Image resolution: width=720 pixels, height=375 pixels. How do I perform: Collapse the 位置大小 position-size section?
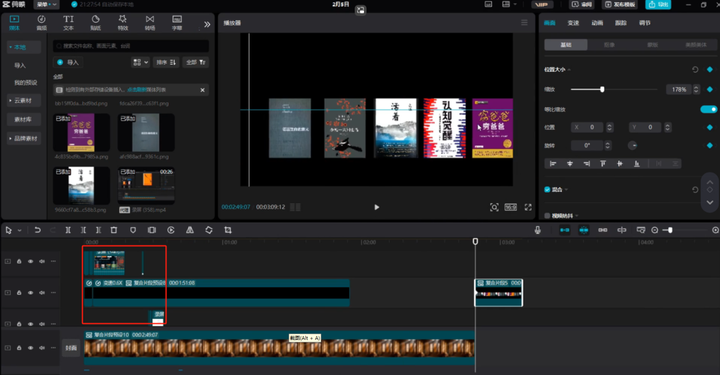569,70
